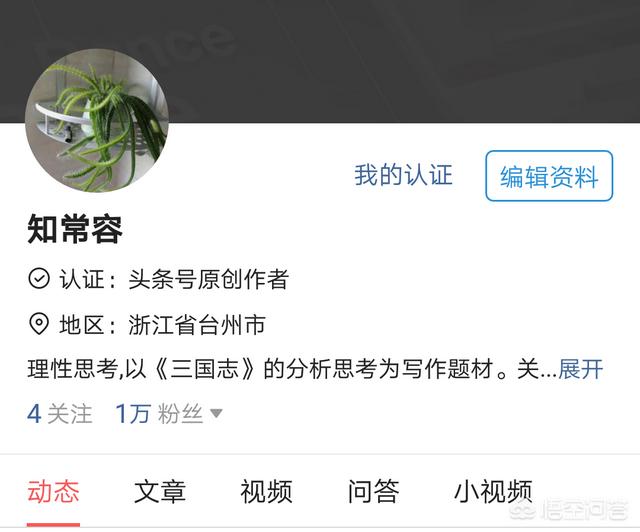
Task: Click the verification checkmark icon
Action: (39, 279)
